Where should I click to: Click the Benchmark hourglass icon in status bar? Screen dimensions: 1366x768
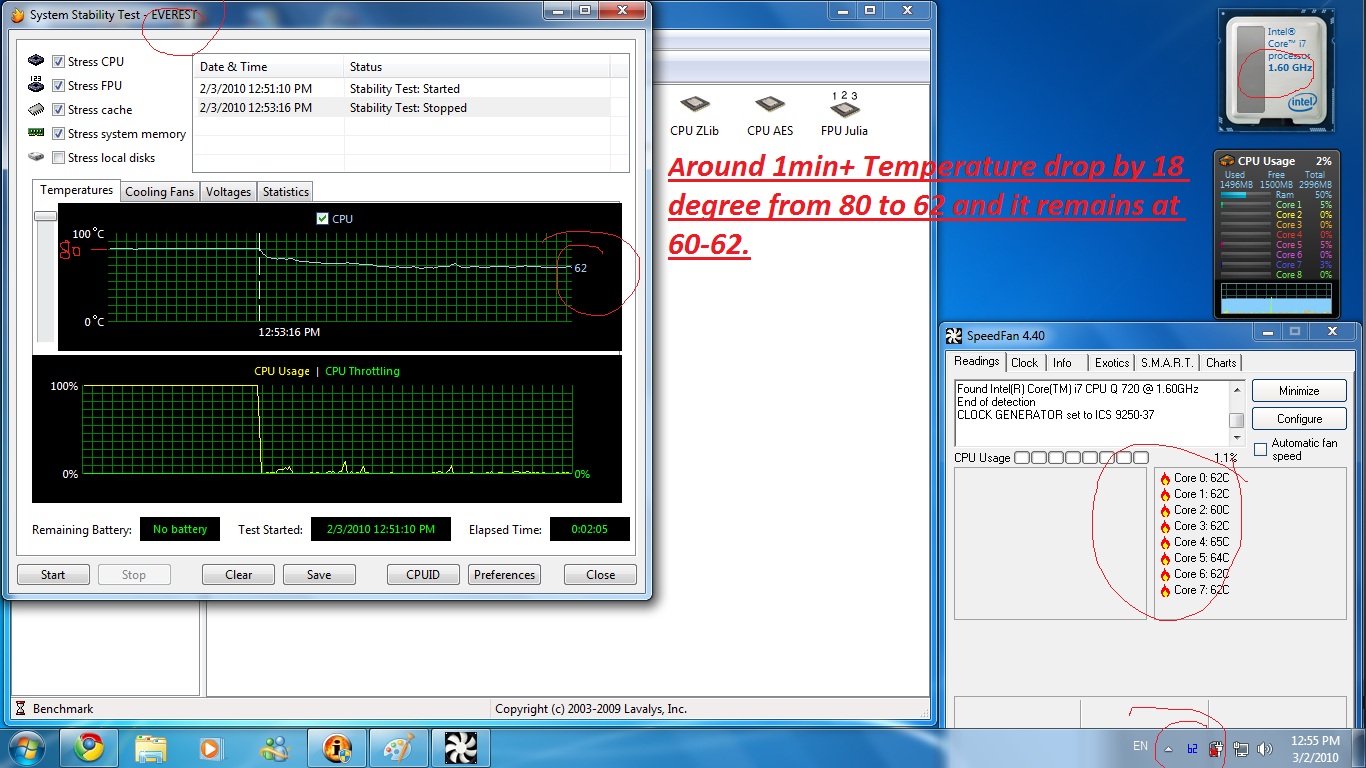point(20,708)
